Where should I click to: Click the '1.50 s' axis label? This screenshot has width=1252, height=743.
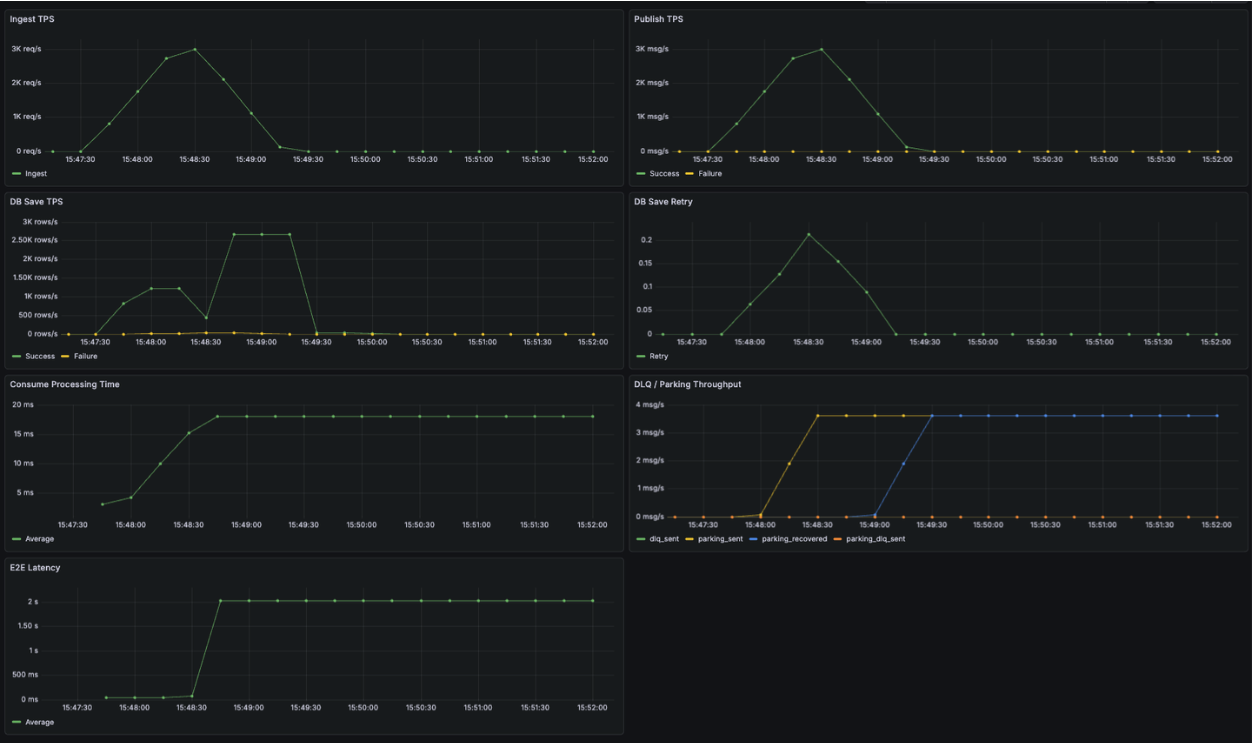tap(29, 626)
